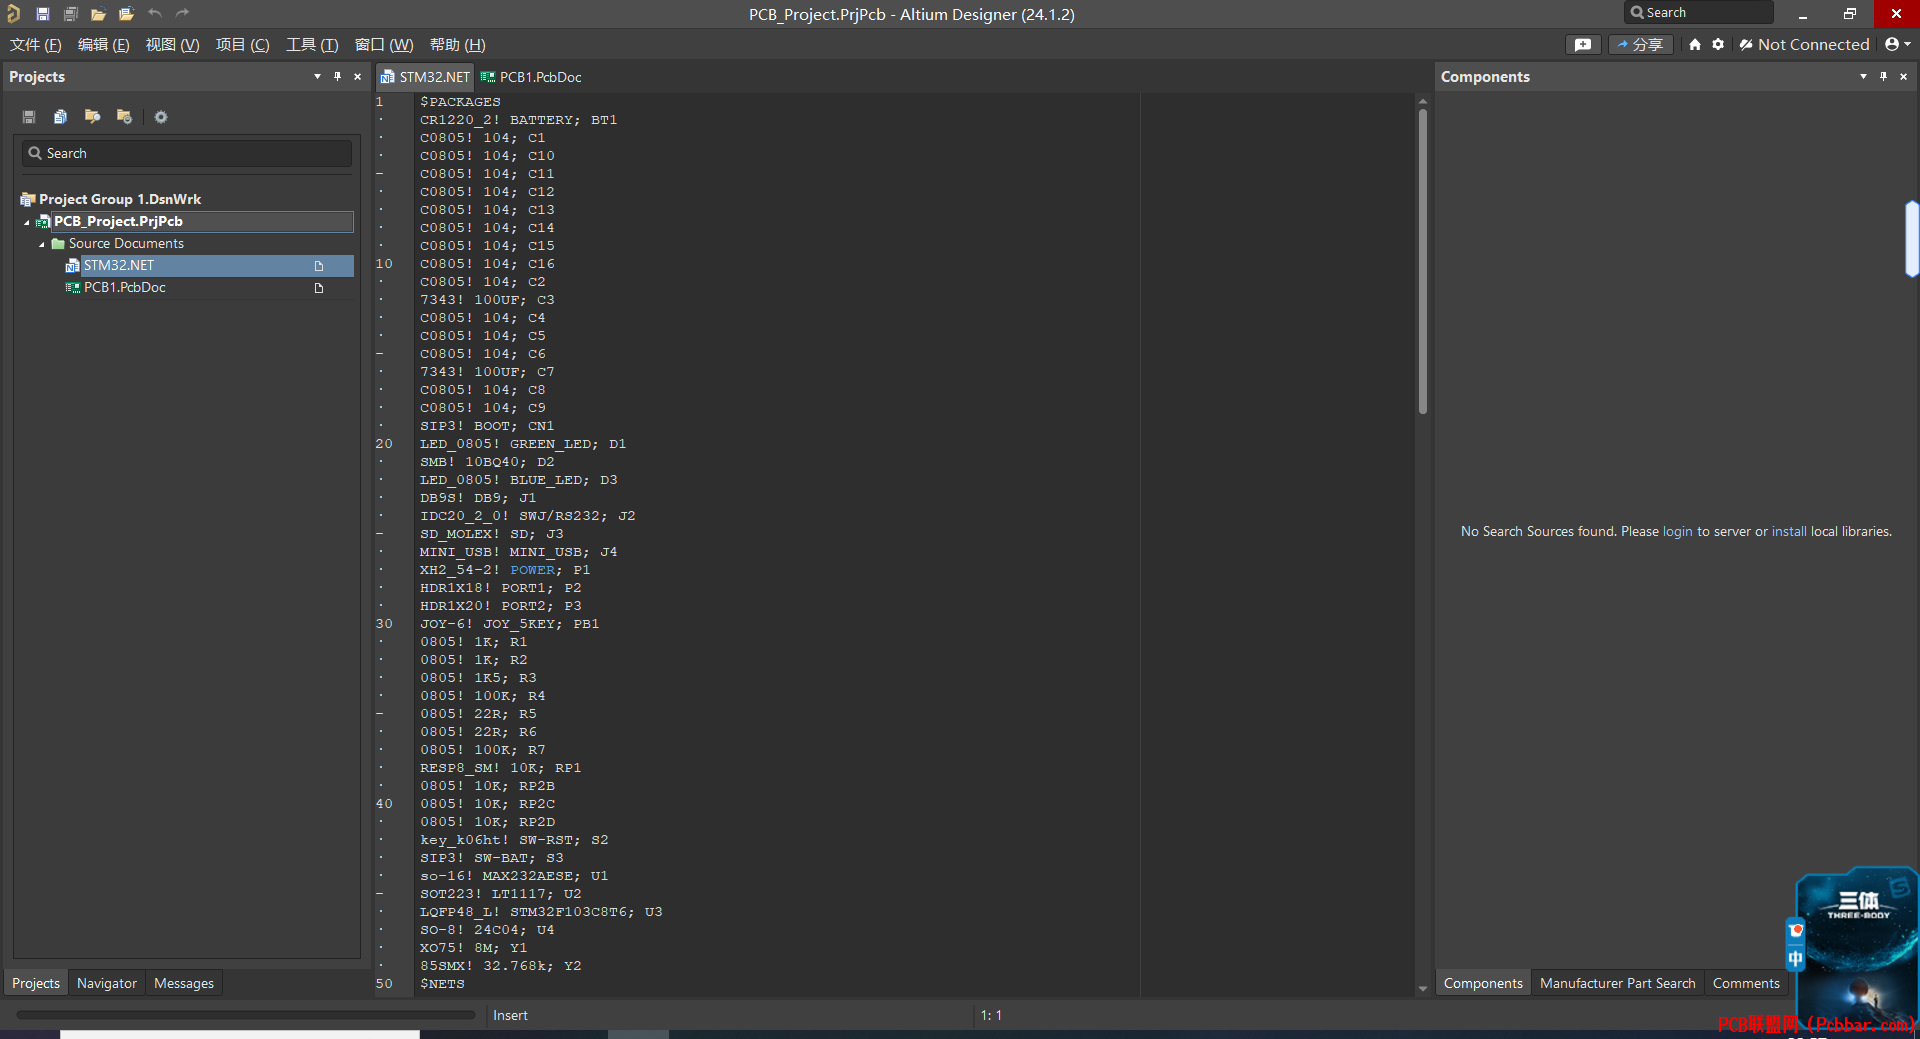
Task: Open the 文件 (F) menu
Action: tap(36, 45)
